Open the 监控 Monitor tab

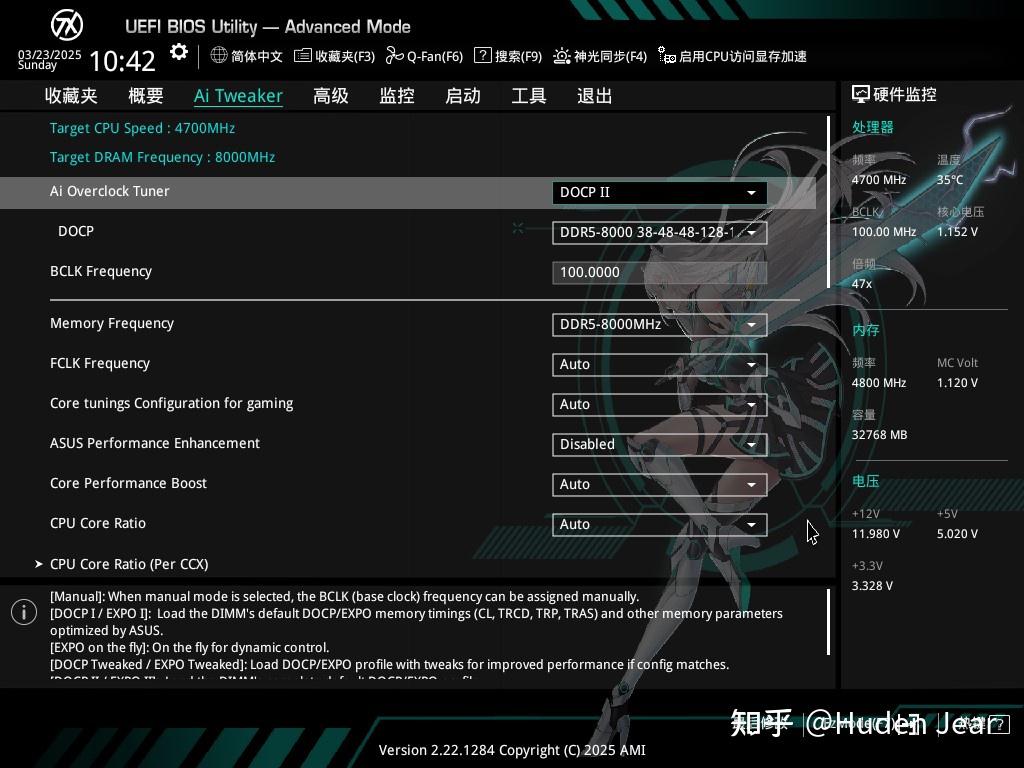[x=396, y=95]
